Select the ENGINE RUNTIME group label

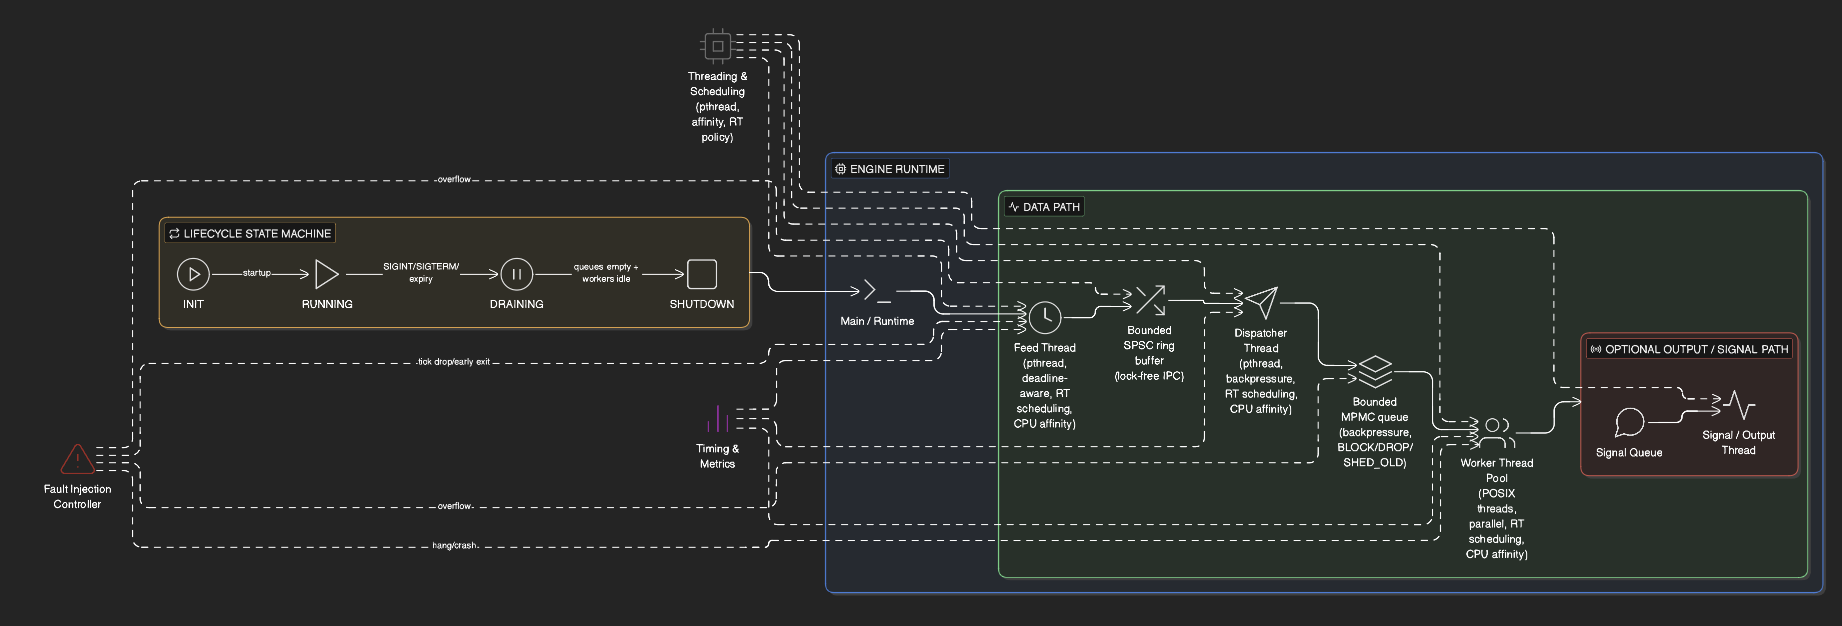[x=897, y=169]
